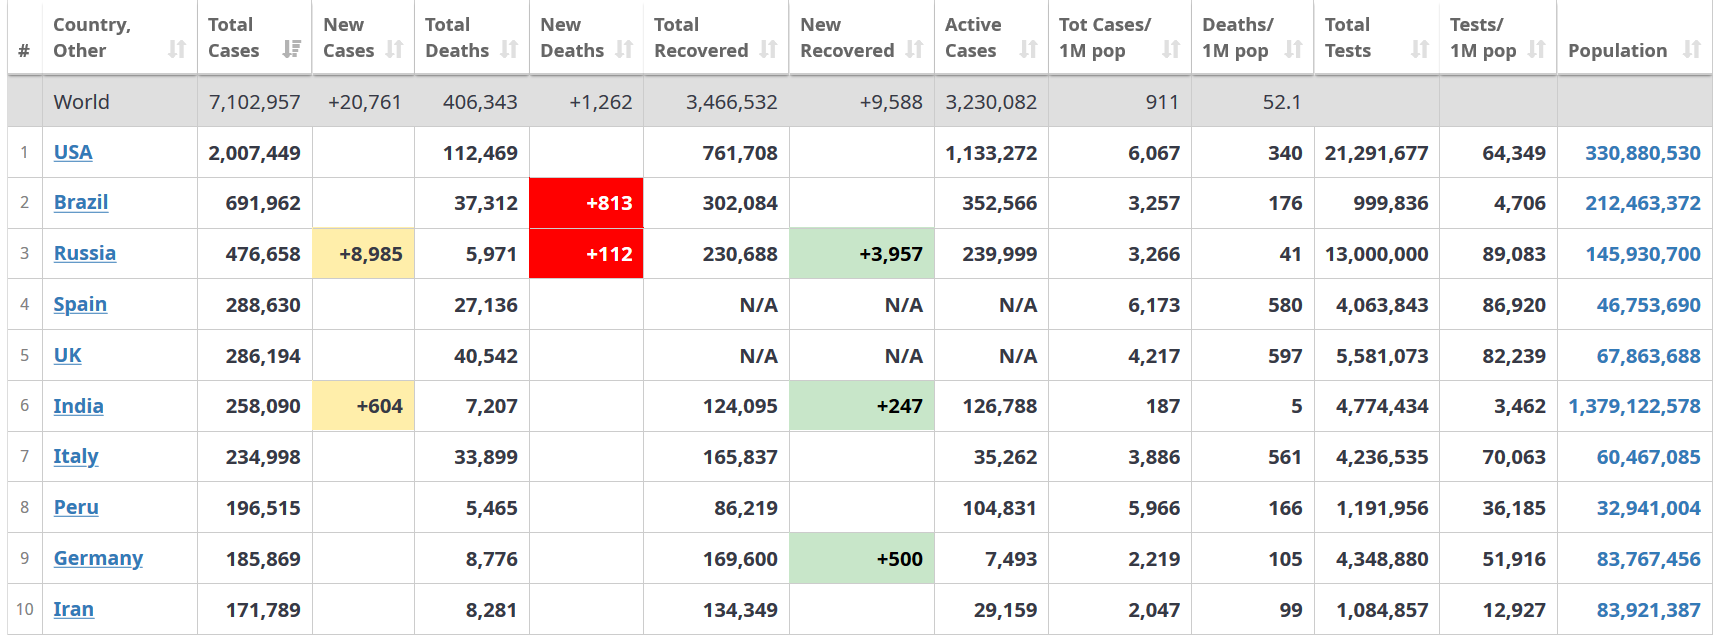Open the Russia country link

[85, 253]
